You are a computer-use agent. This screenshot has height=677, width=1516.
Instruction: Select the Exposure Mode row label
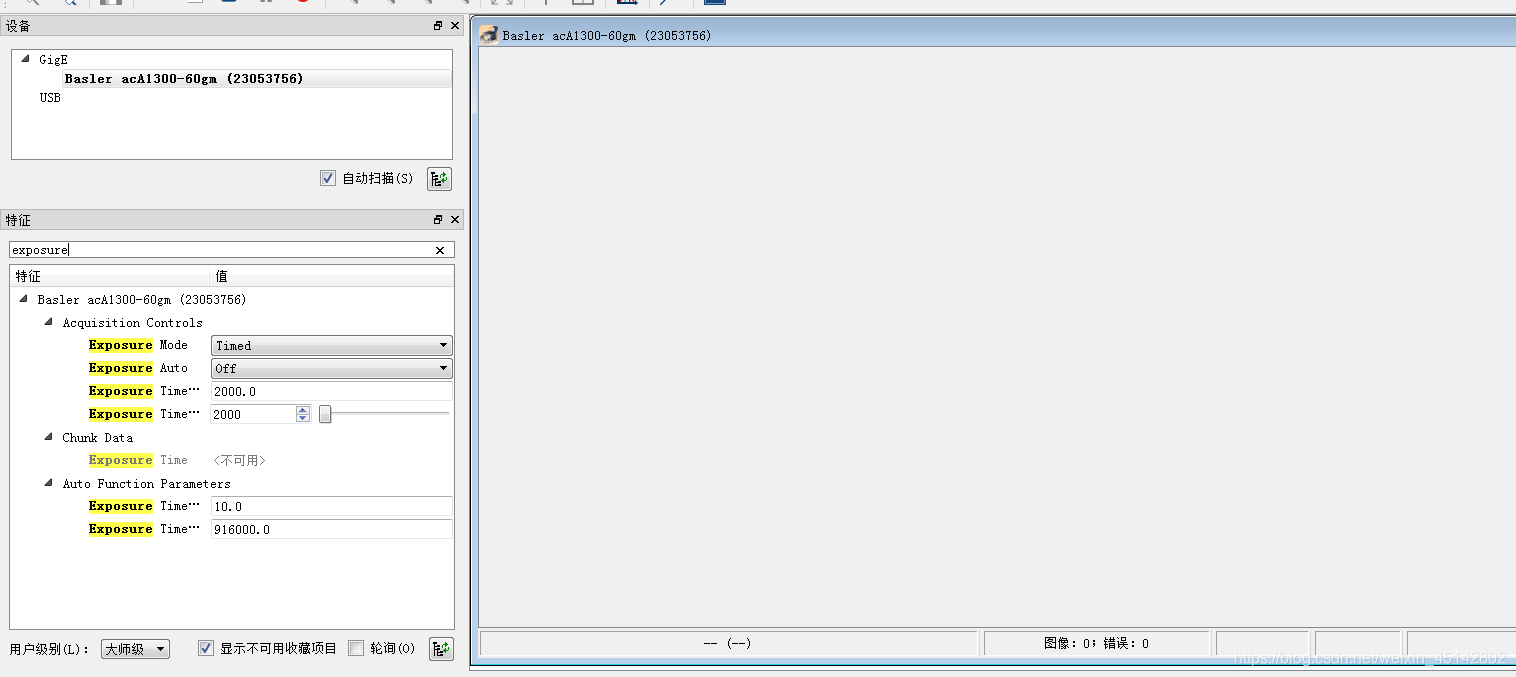[138, 345]
